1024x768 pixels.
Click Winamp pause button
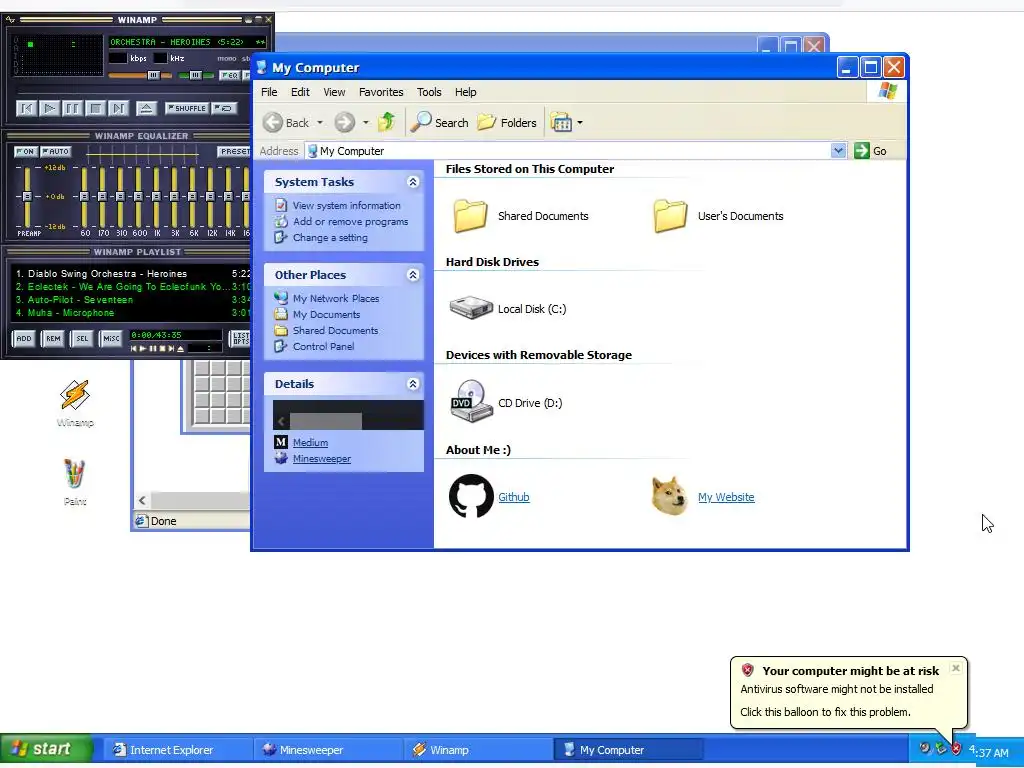tap(72, 108)
